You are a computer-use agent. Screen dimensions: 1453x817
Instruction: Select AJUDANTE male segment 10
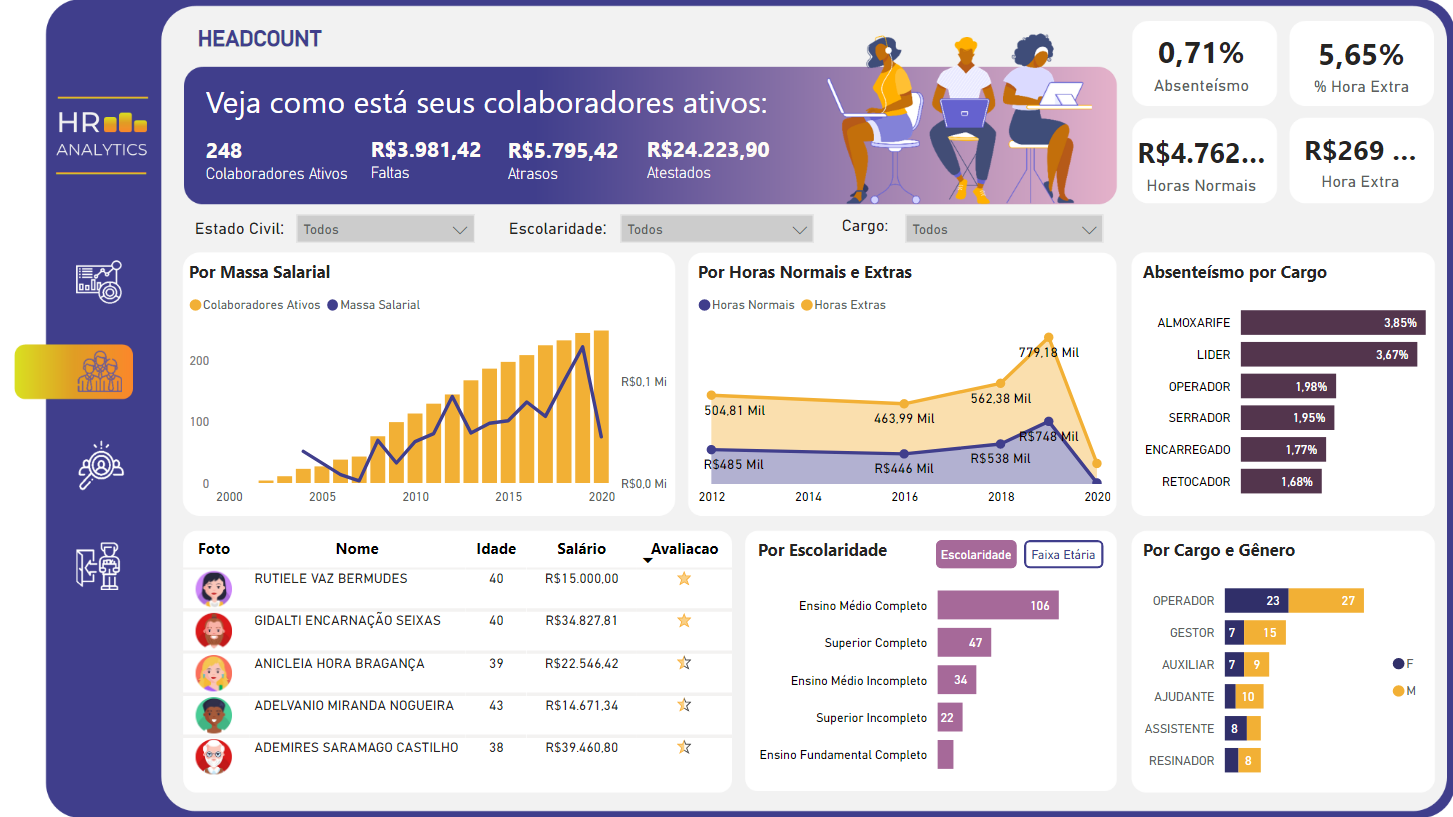coord(1250,697)
